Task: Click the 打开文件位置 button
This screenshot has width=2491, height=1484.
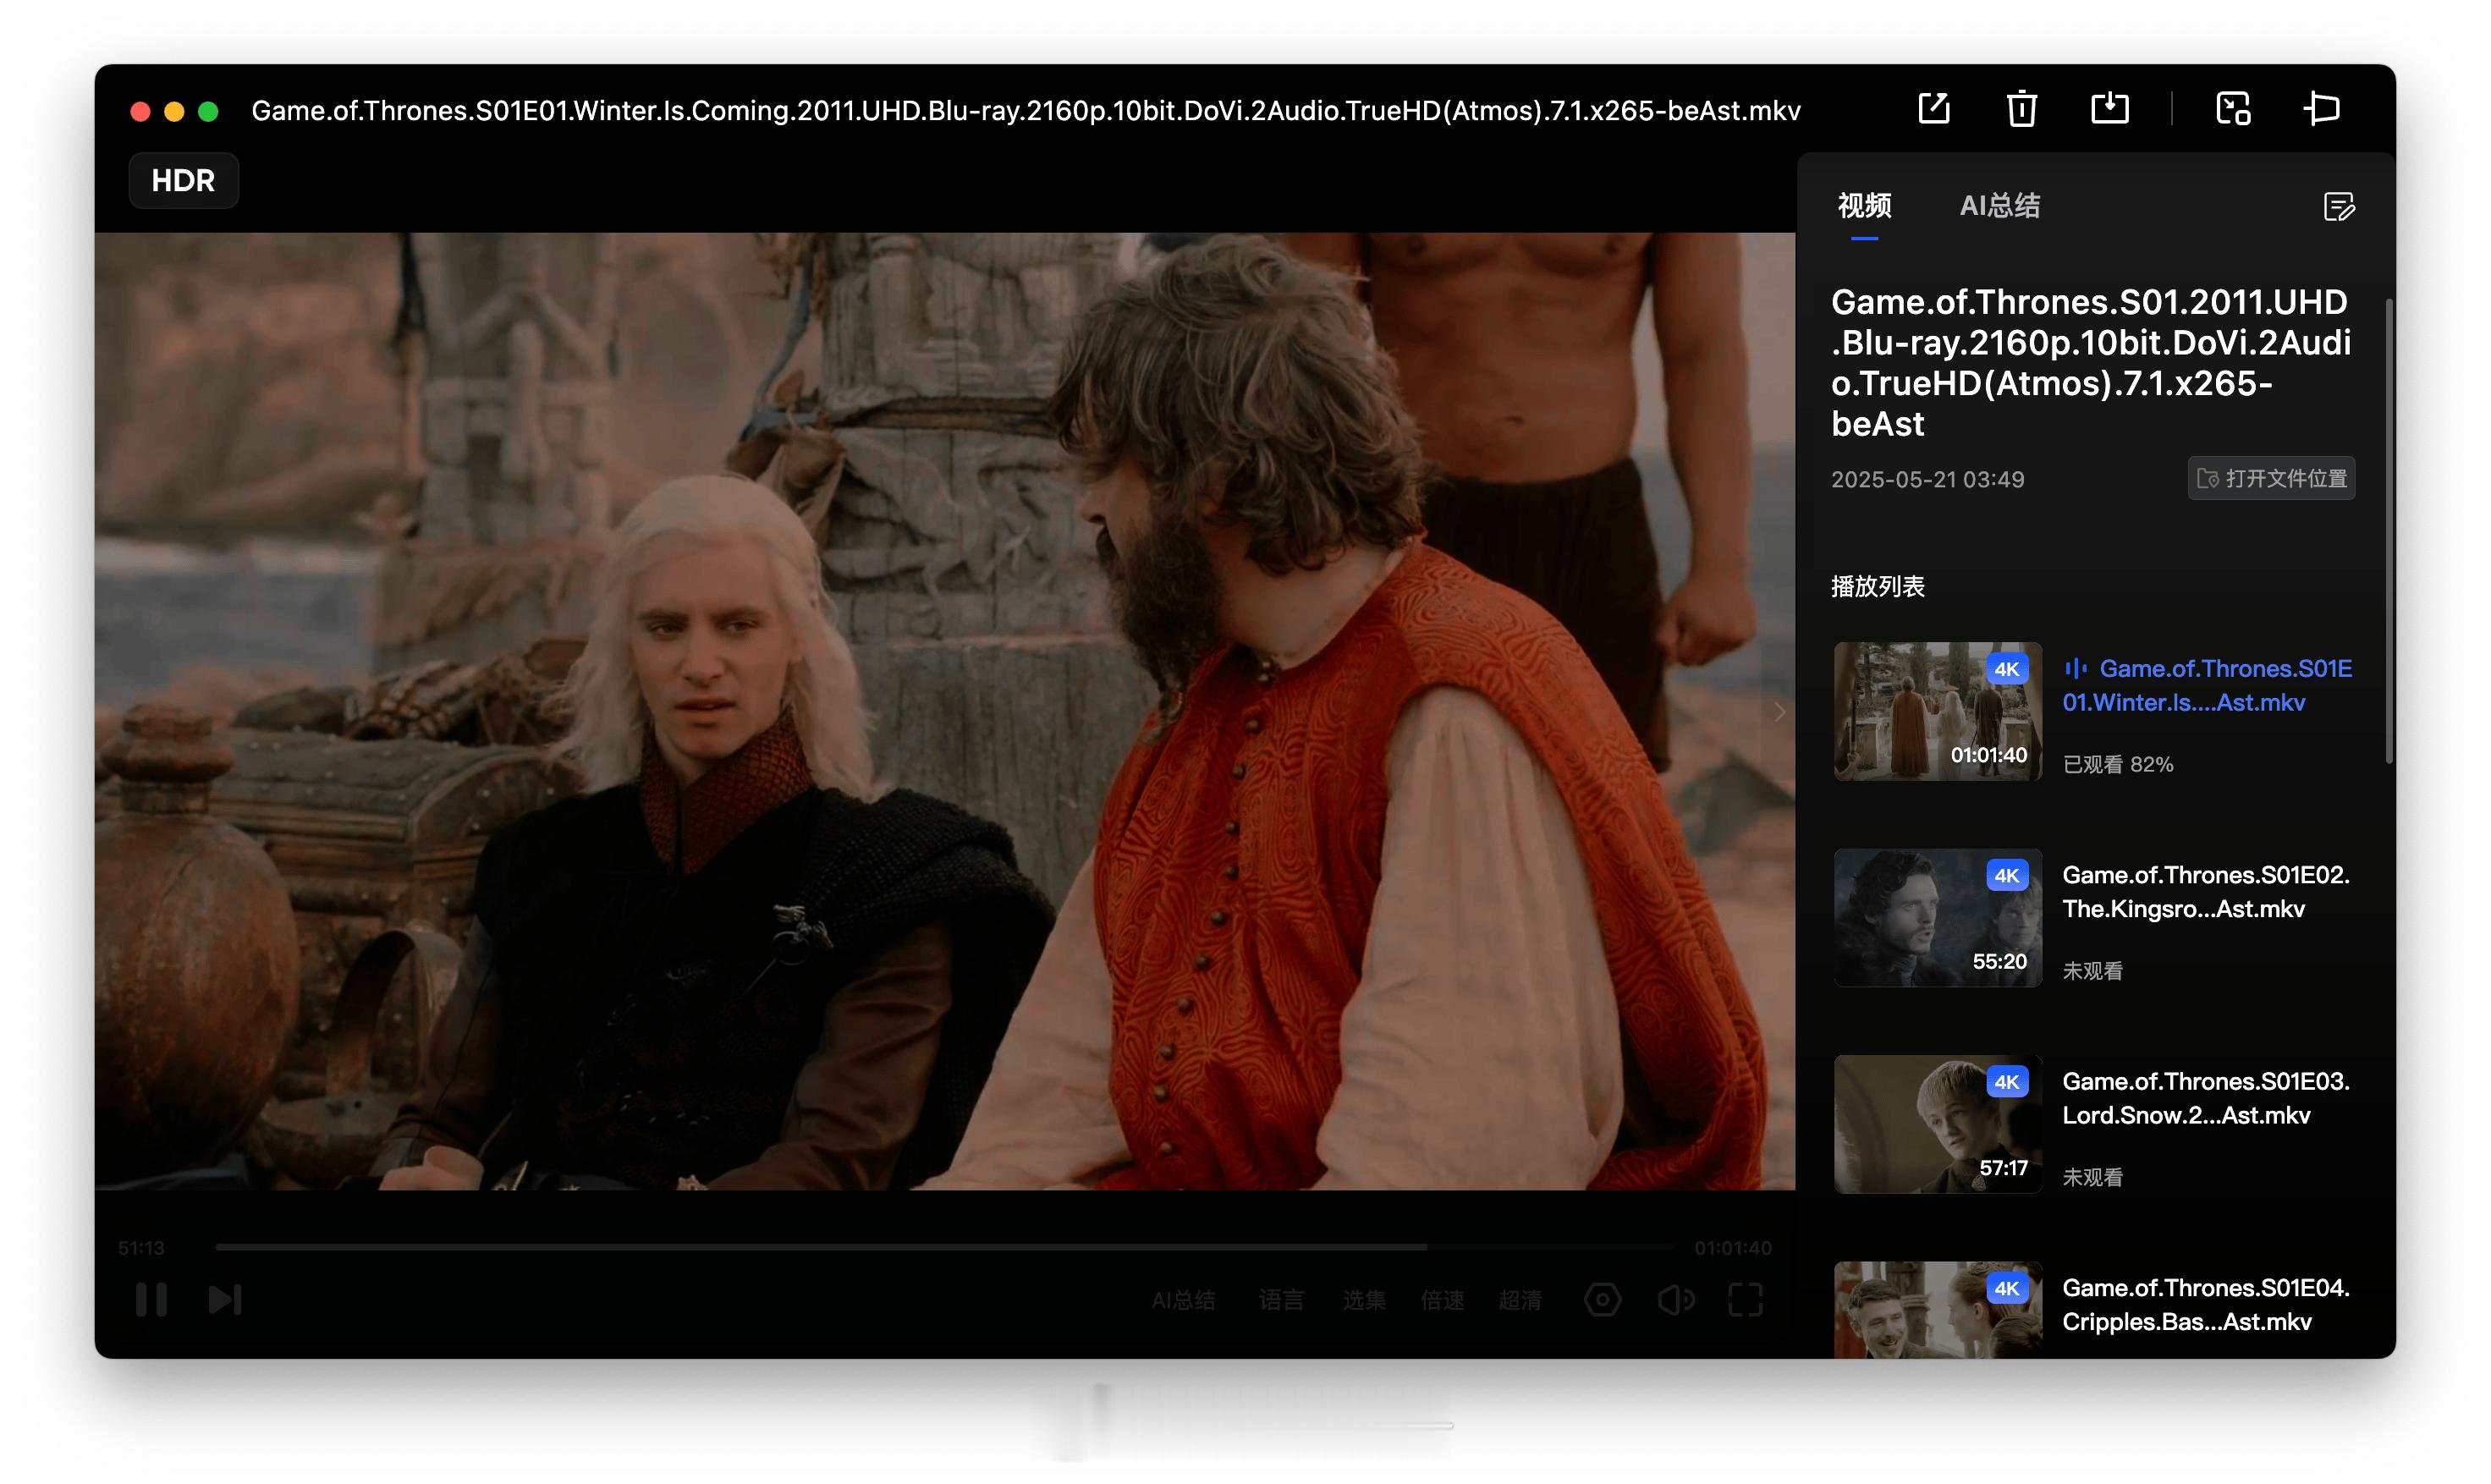Action: pyautogui.click(x=2270, y=478)
